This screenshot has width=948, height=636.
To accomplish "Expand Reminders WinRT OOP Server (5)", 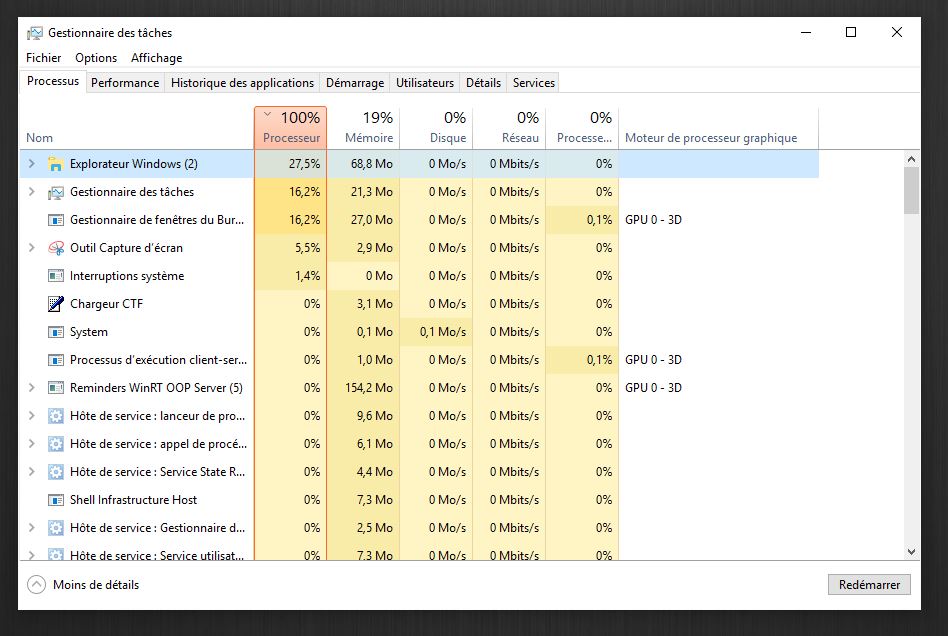I will pyautogui.click(x=31, y=388).
